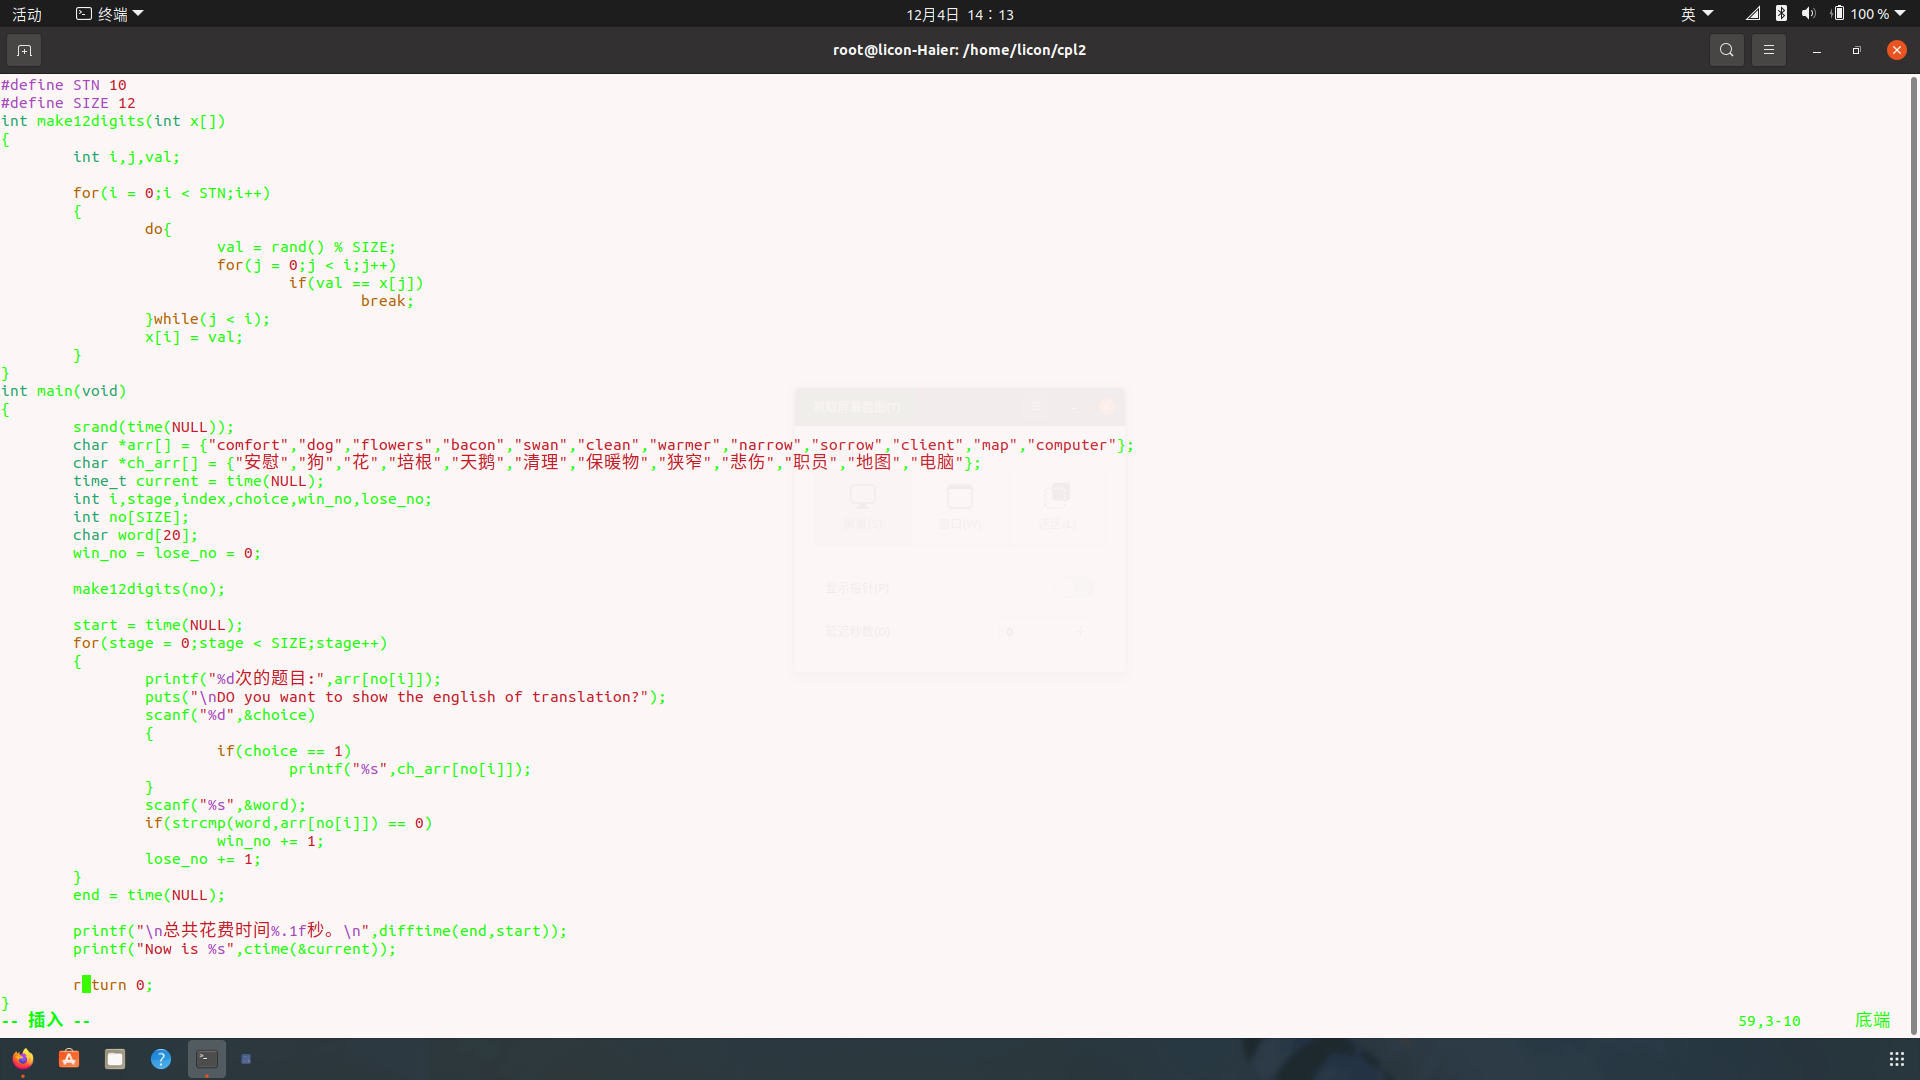Show the applications grid
This screenshot has width=1920, height=1080.
(x=1896, y=1058)
